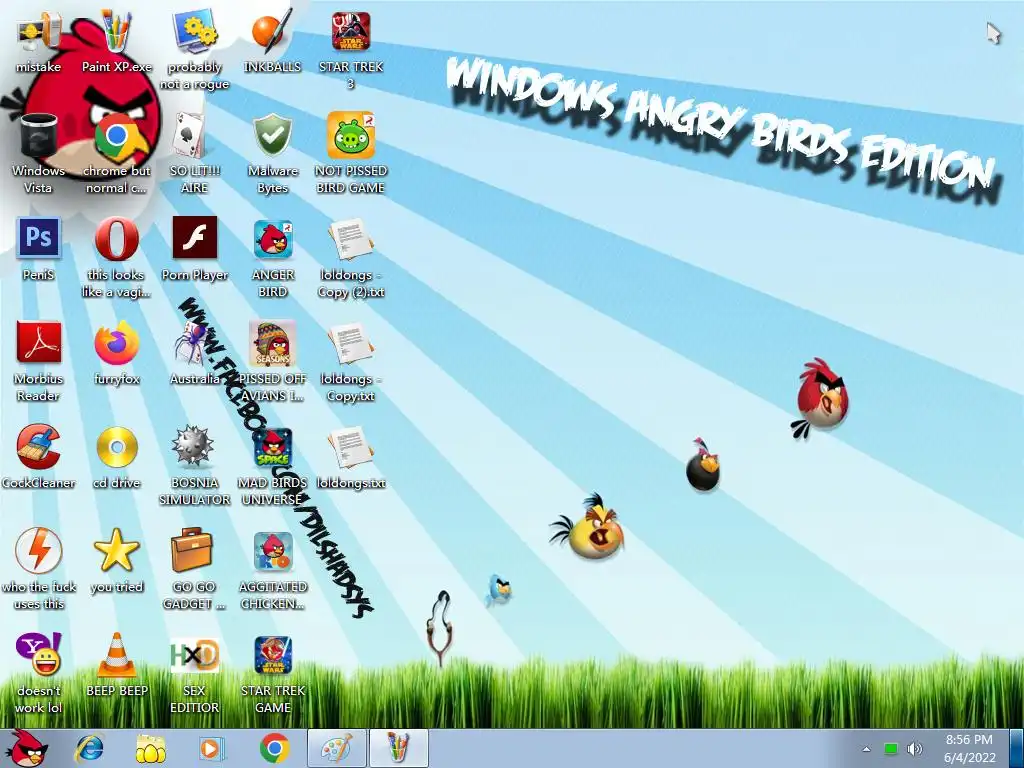The height and width of the screenshot is (768, 1024).
Task: Click the Show Desktop strip
Action: pyautogui.click(x=1017, y=748)
